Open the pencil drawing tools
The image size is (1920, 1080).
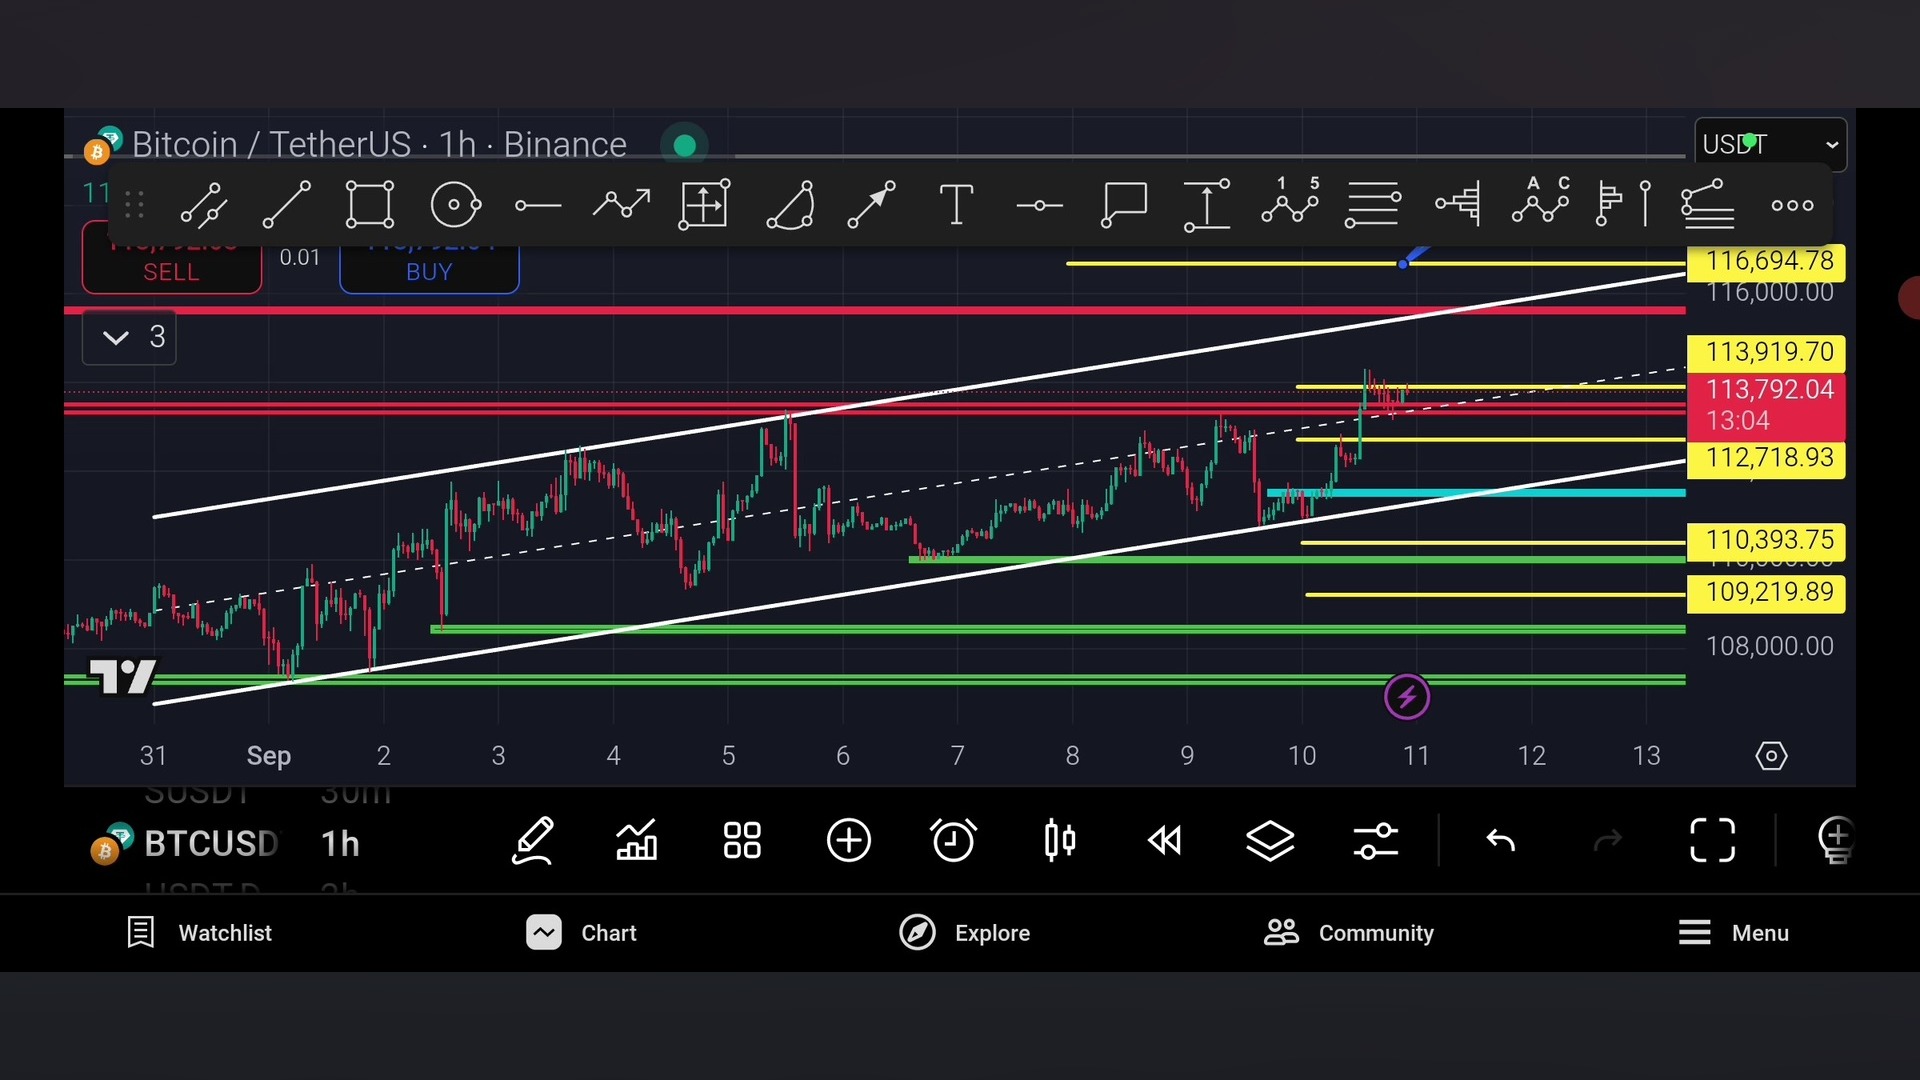coord(533,840)
